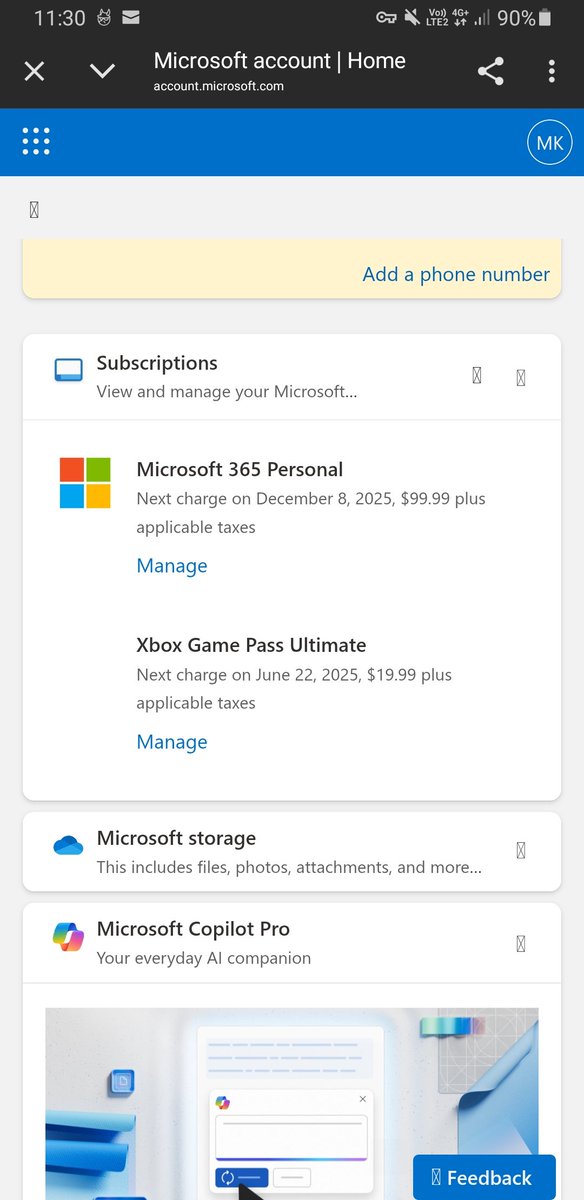Tap the Copilot Pro colorful icon
Viewport: 584px width, 1200px height.
(68, 937)
